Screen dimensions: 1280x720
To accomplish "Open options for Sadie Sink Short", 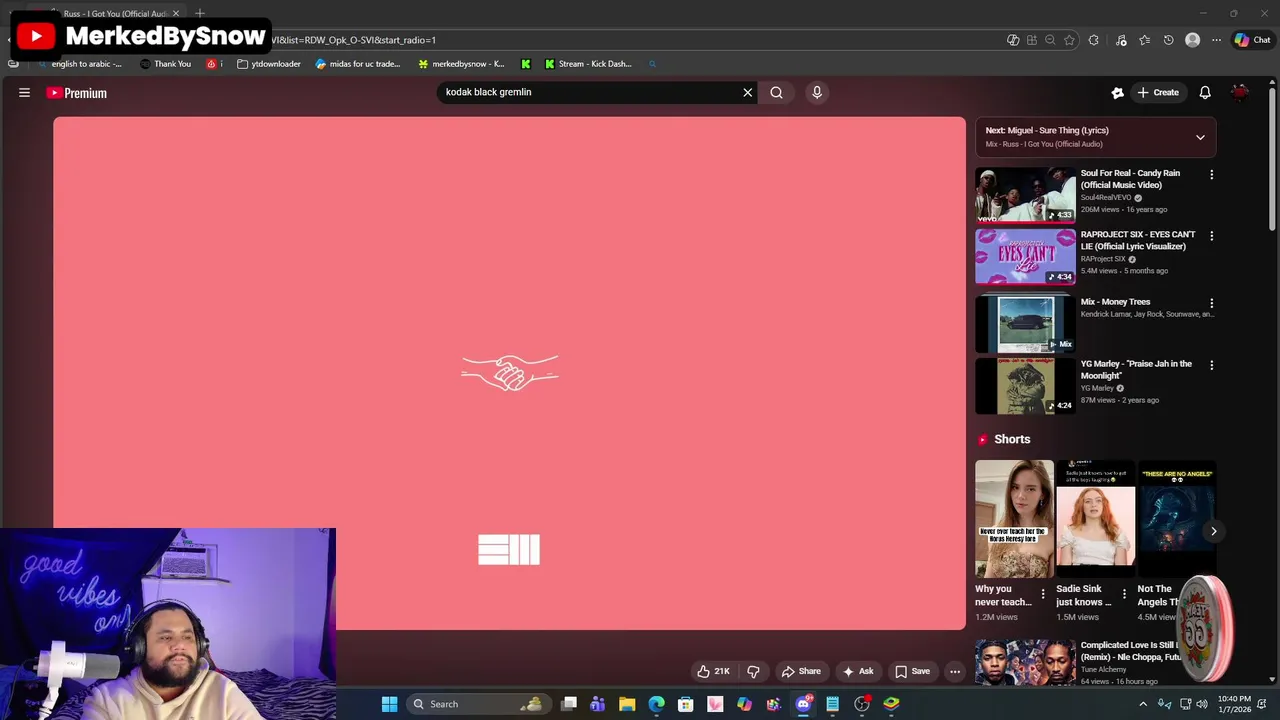I will [1124, 594].
